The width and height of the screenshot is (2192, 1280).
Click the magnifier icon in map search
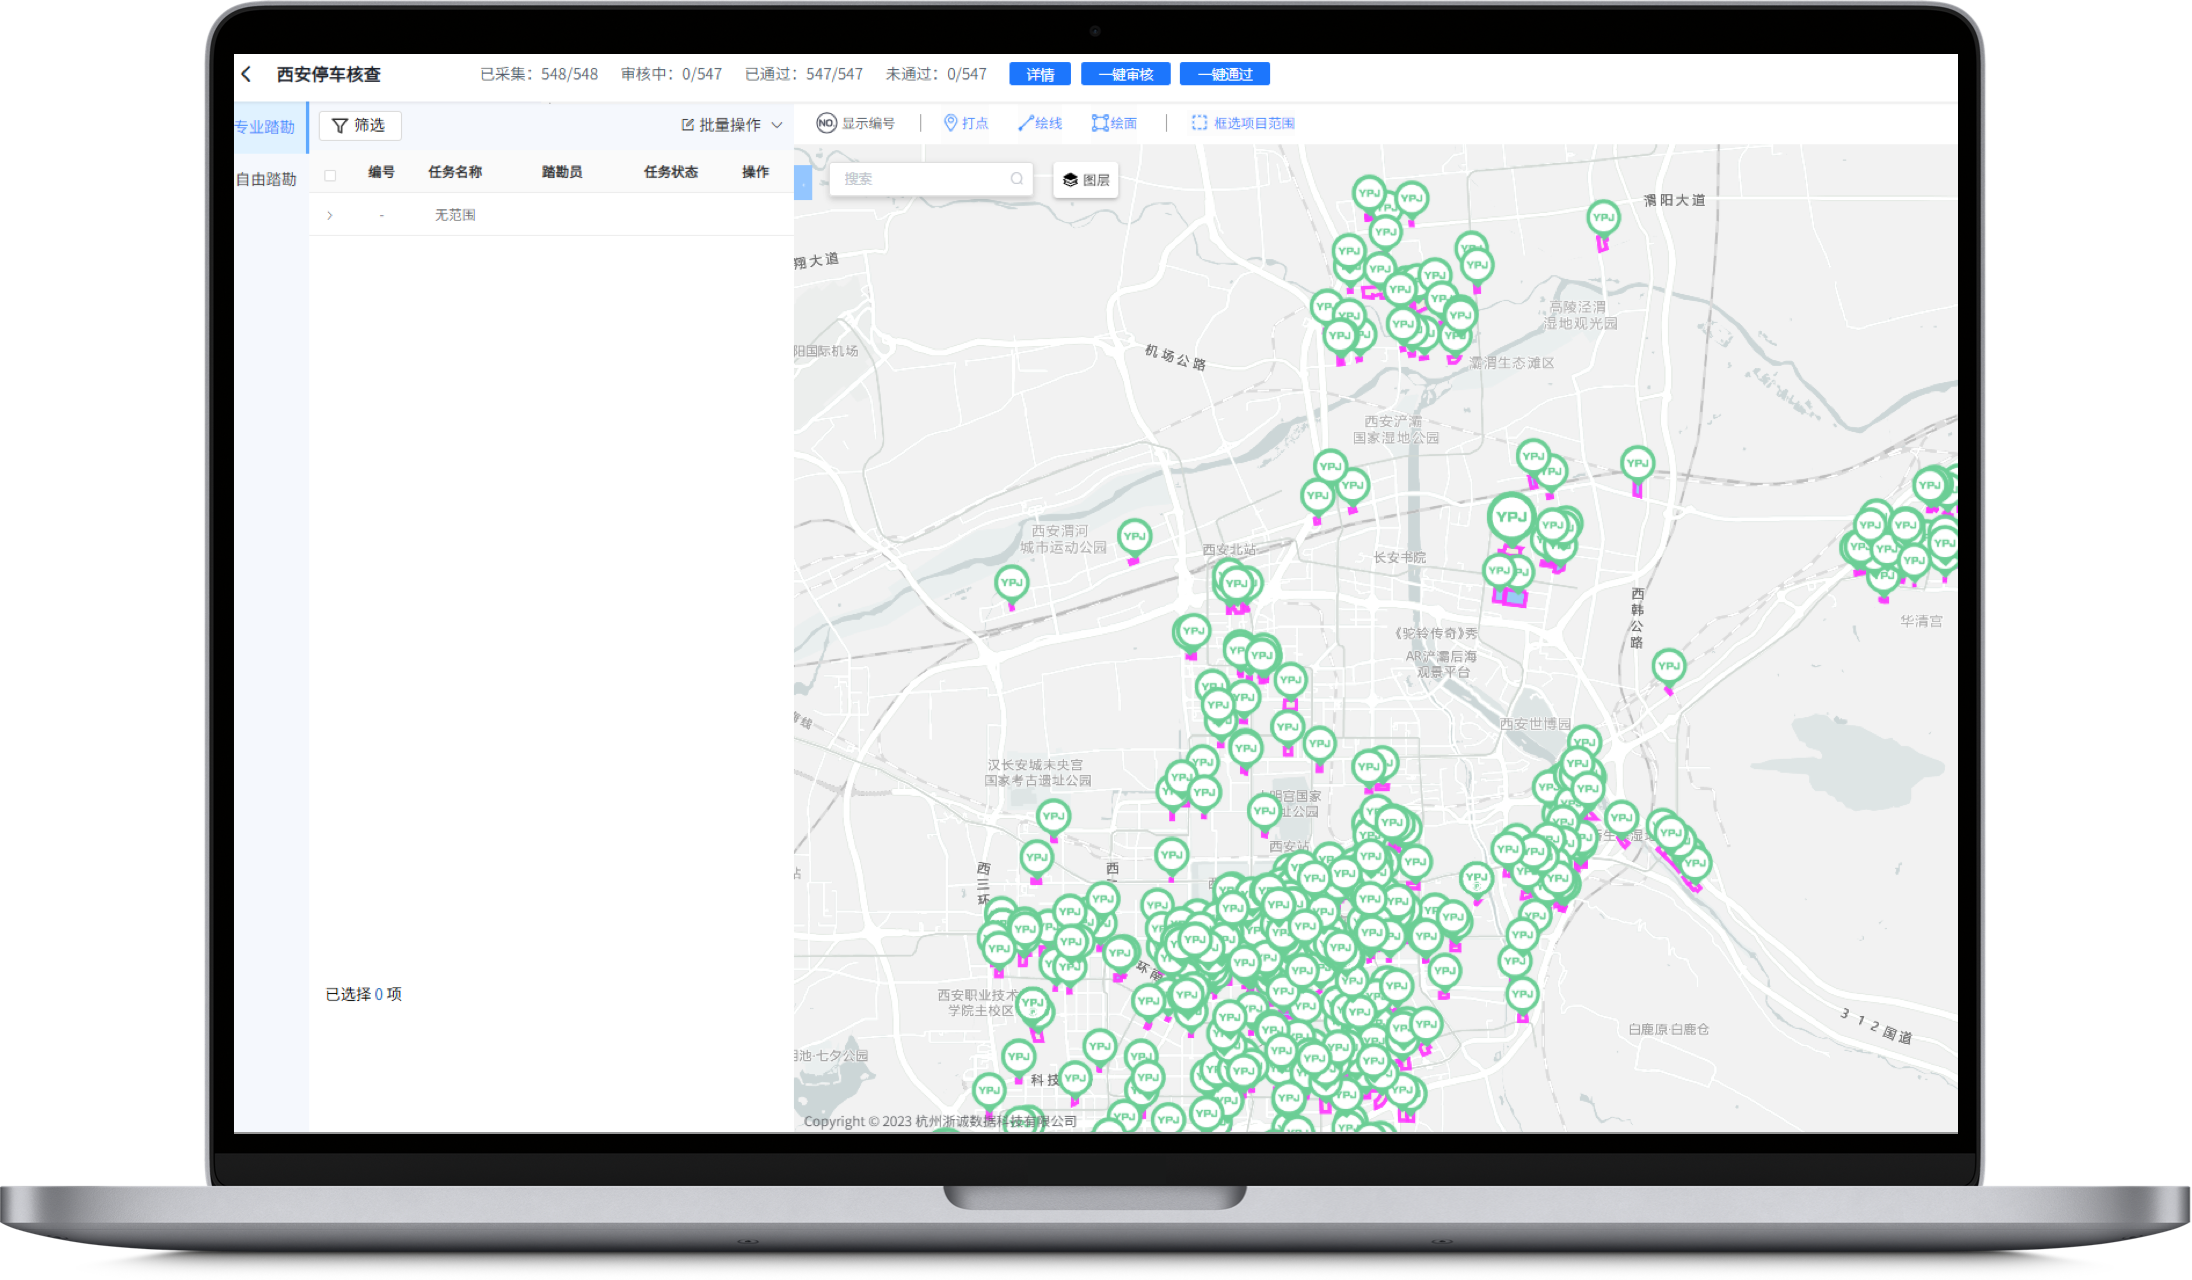click(1016, 179)
